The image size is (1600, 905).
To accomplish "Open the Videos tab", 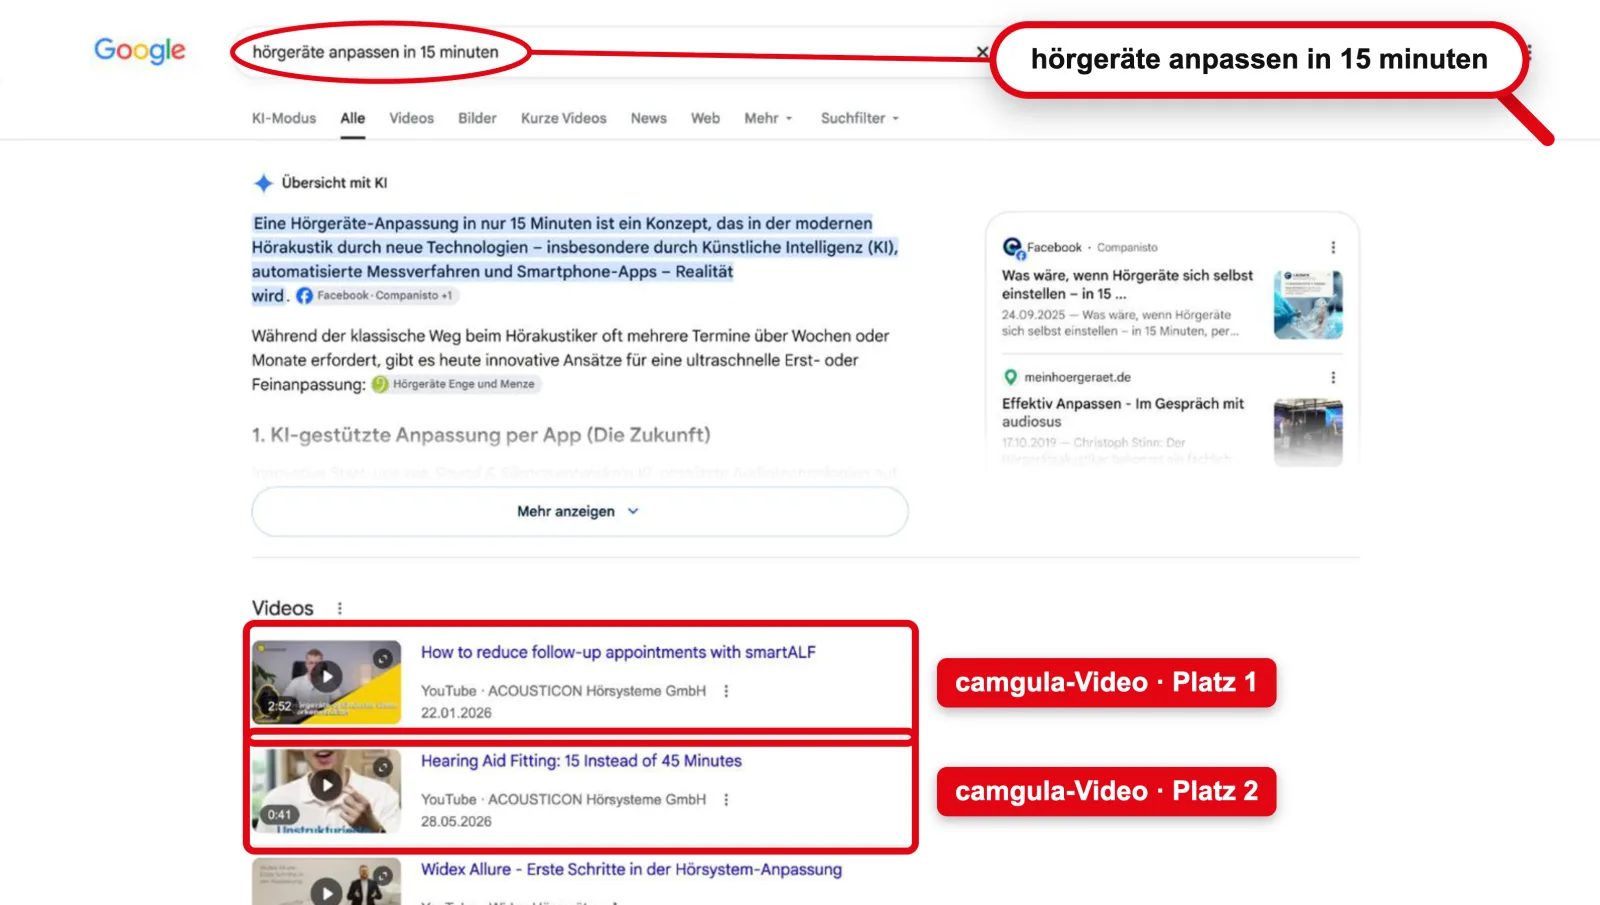I will (411, 118).
